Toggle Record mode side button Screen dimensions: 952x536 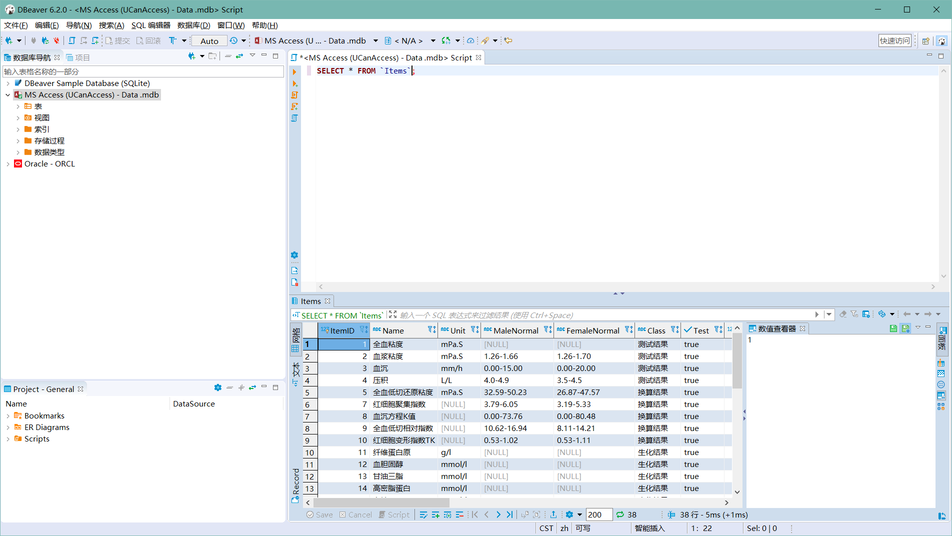[x=296, y=484]
